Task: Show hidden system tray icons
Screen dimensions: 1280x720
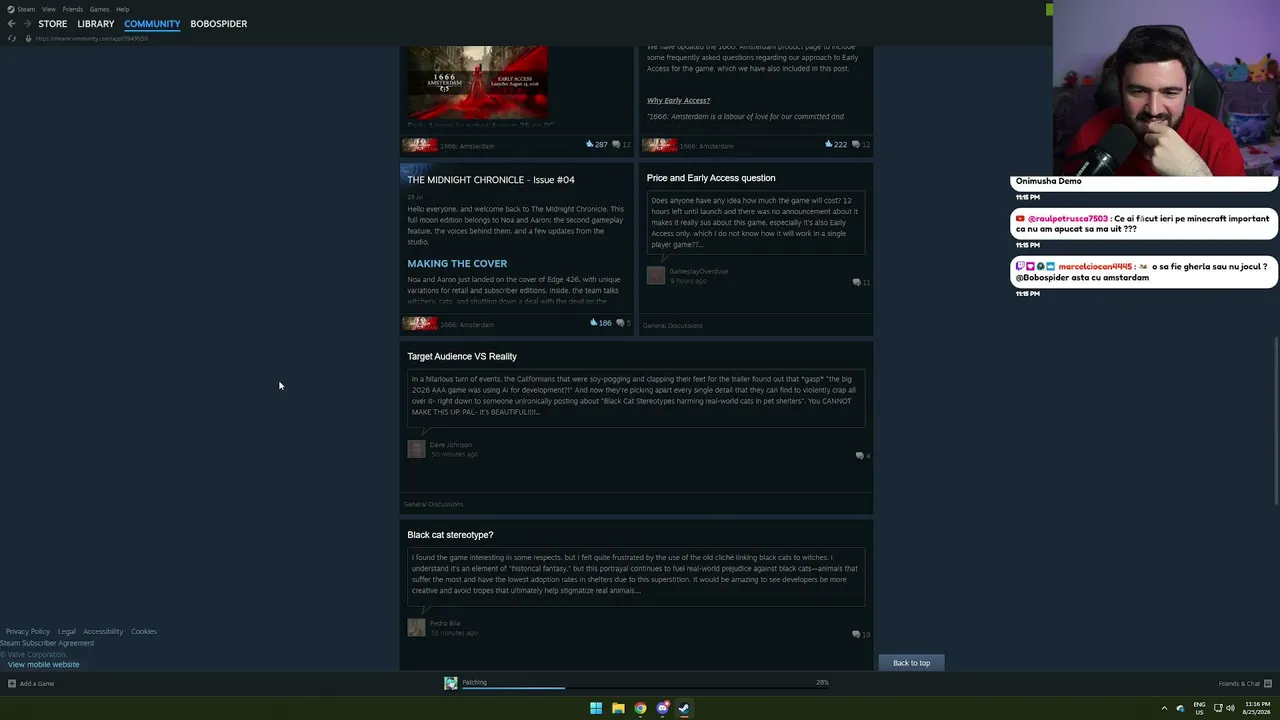Action: point(1164,708)
